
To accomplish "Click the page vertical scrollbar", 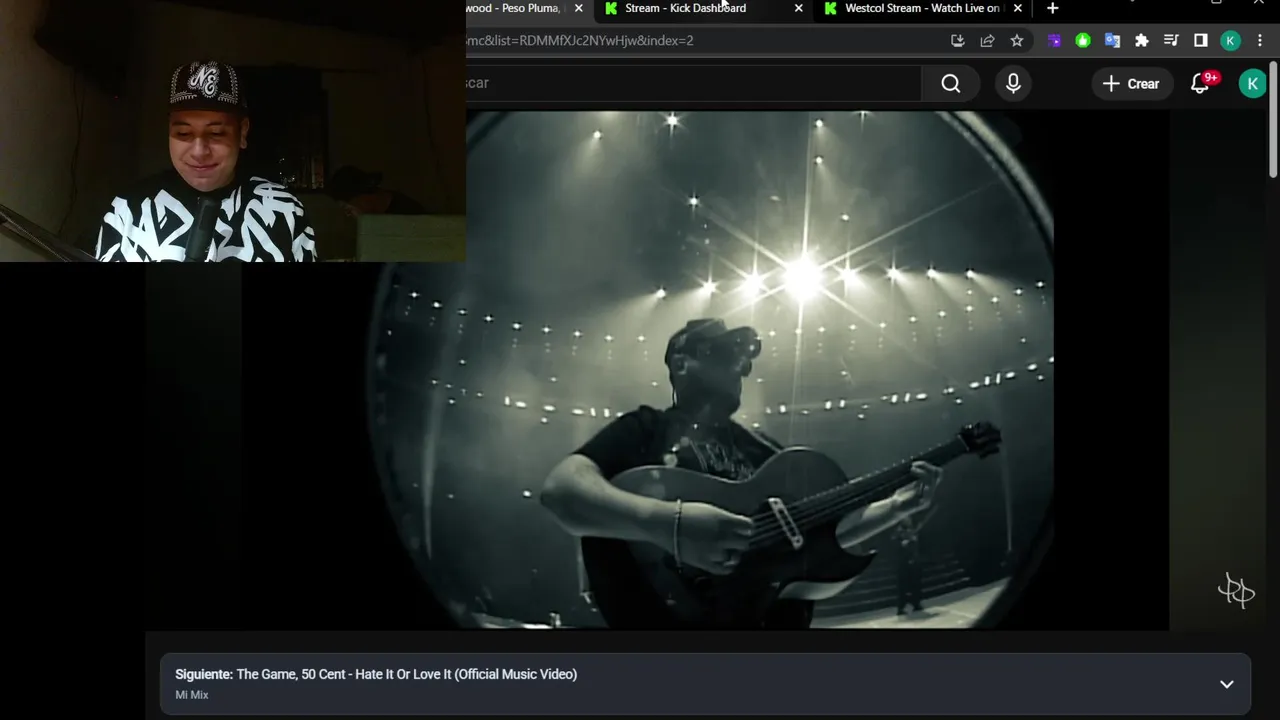I will (x=1273, y=120).
